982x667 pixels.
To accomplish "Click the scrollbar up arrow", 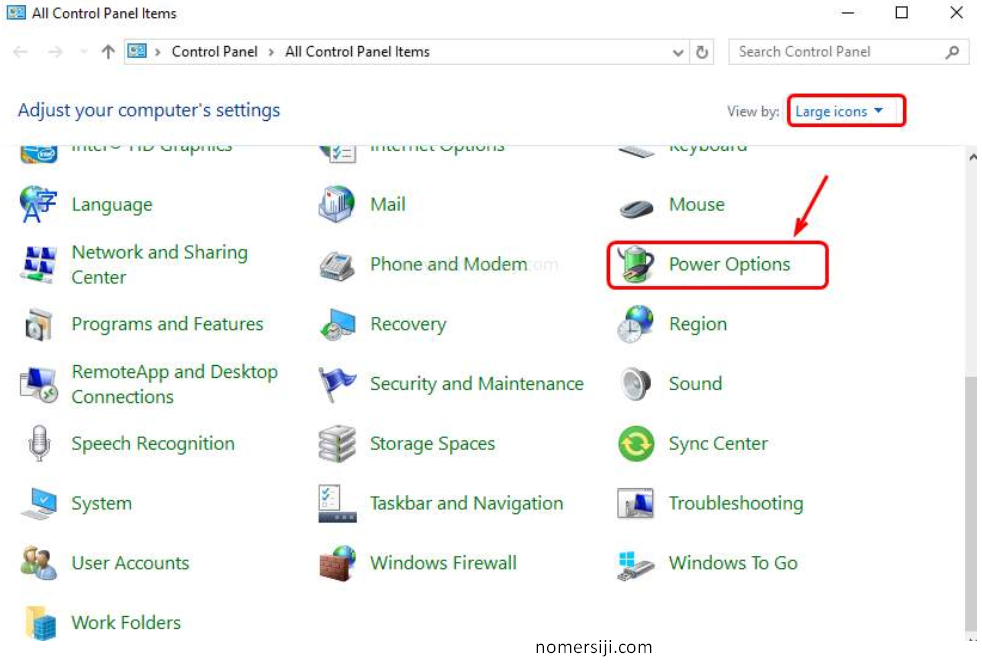I will [972, 157].
